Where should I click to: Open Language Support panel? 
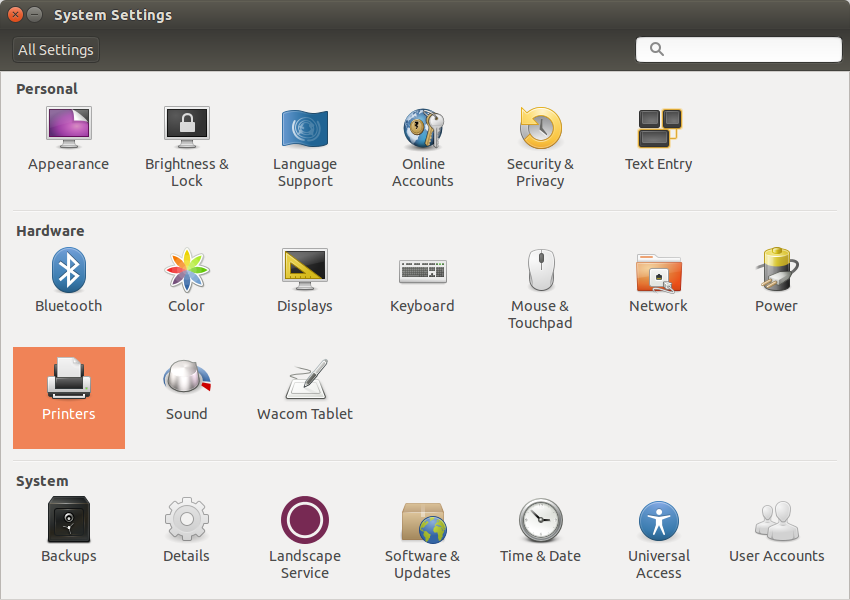(x=305, y=147)
